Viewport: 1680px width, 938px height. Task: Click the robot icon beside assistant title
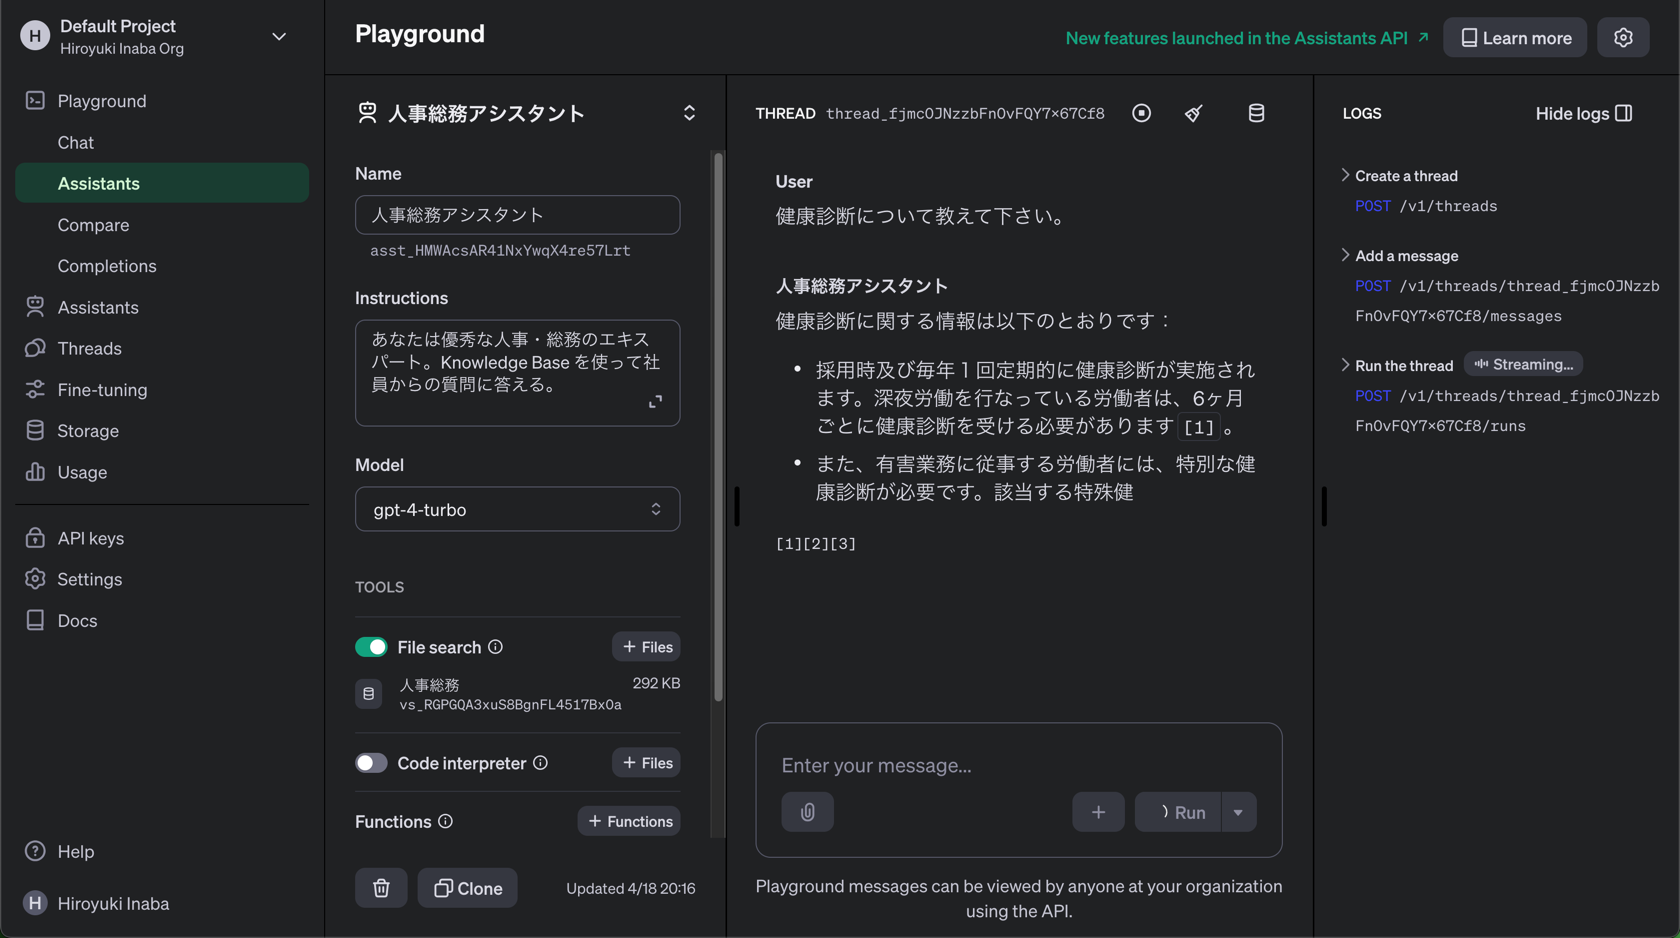367,113
